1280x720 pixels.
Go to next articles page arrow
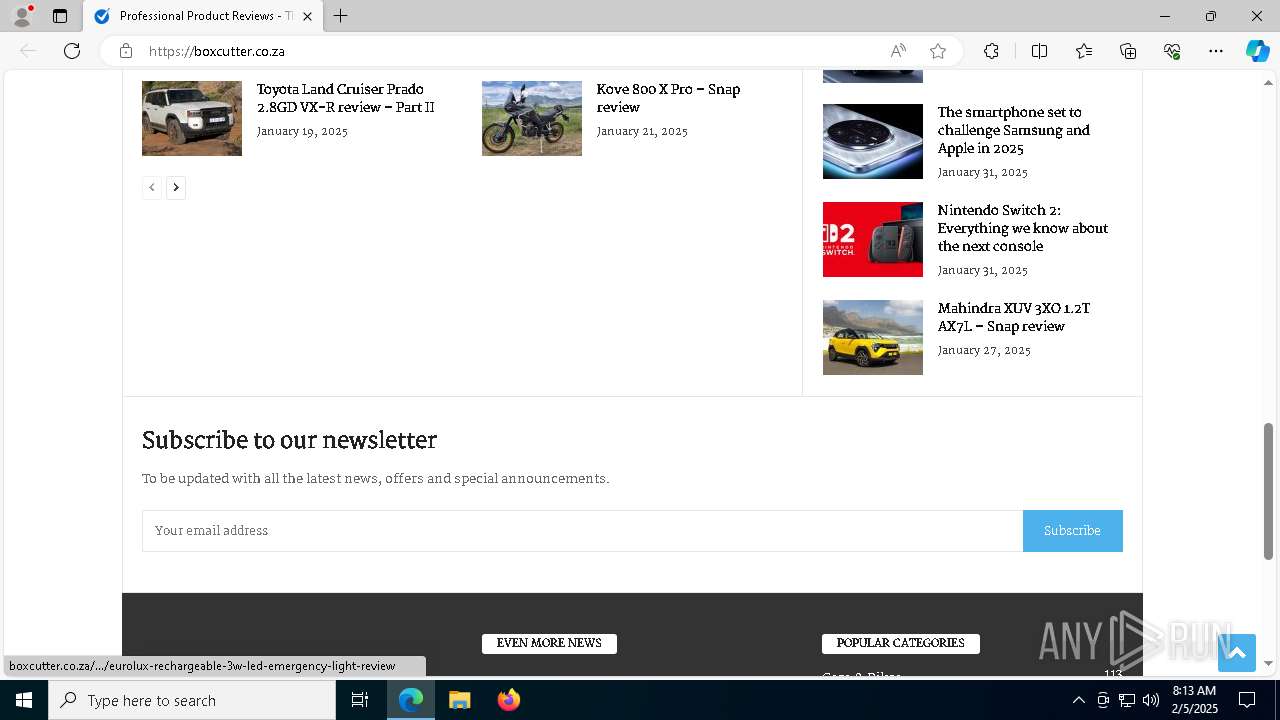click(x=176, y=187)
